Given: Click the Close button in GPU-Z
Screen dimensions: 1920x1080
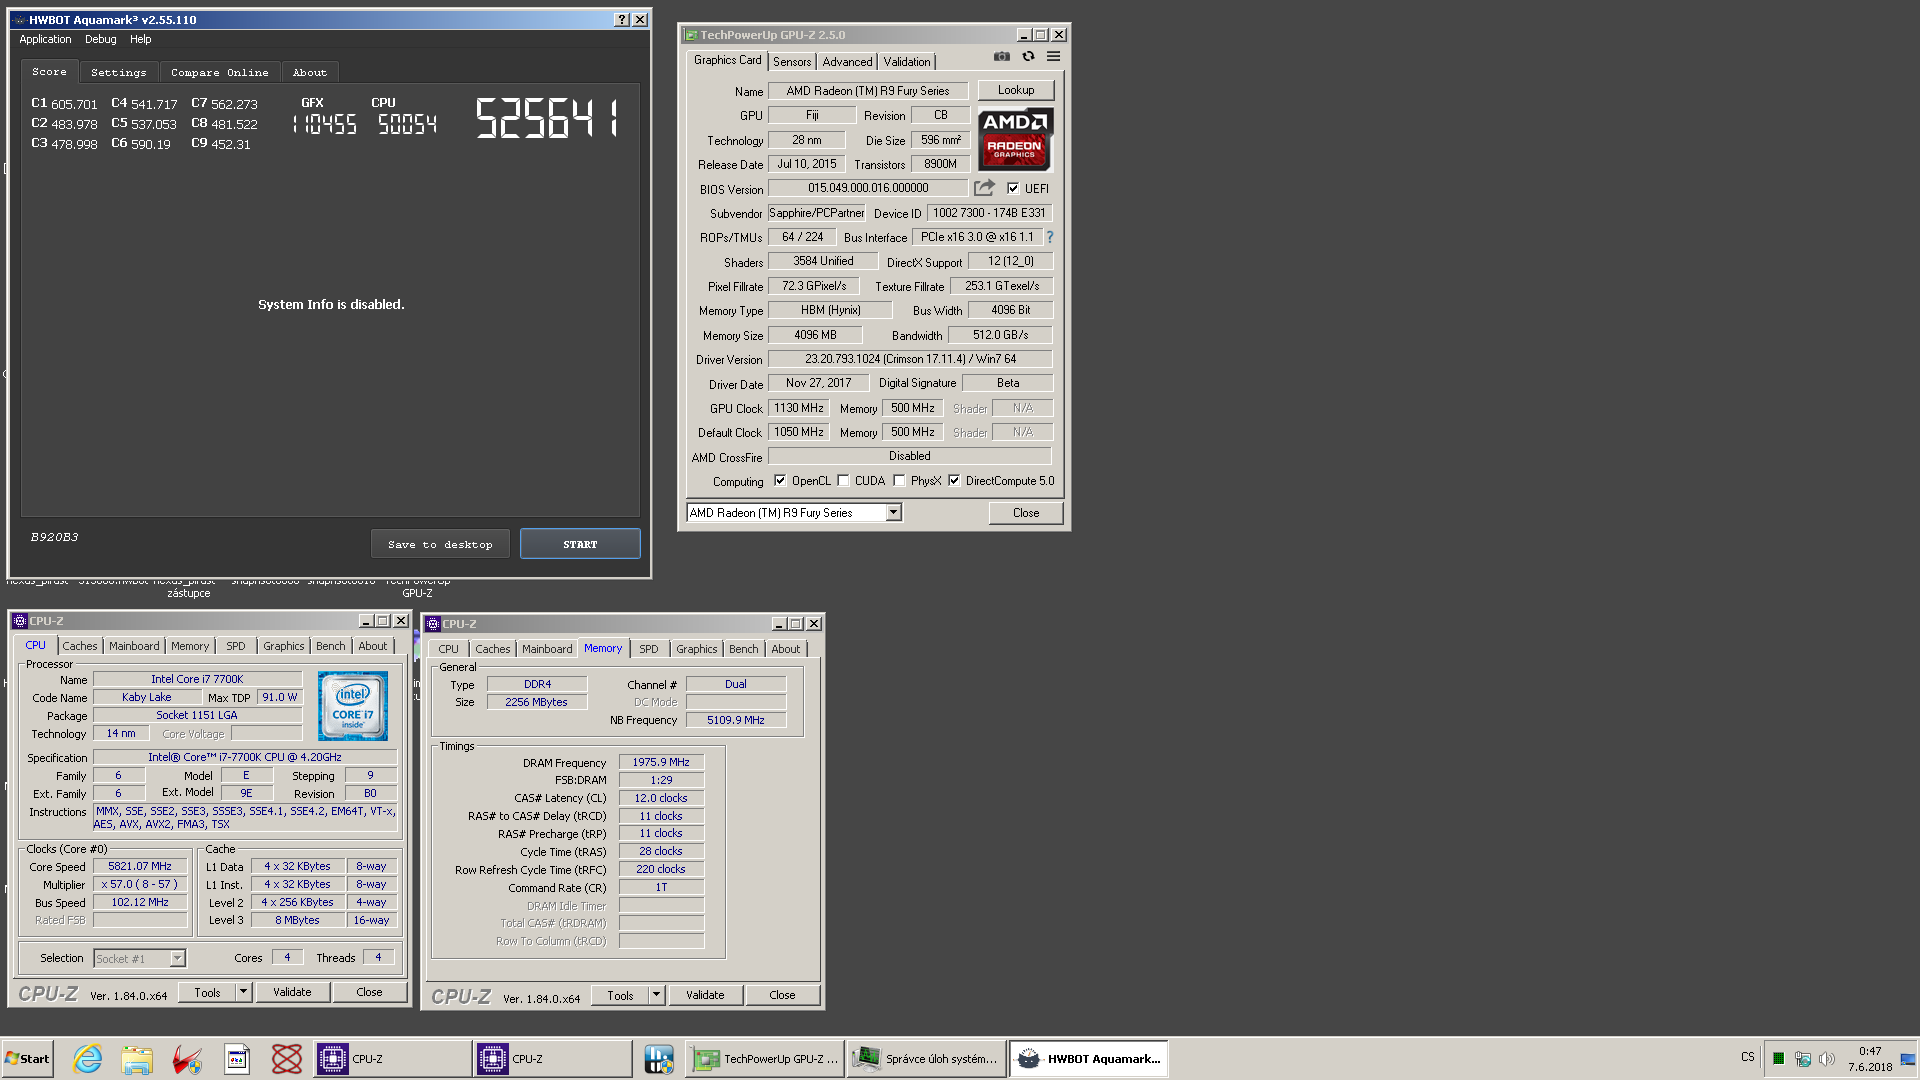Looking at the screenshot, I should pyautogui.click(x=1026, y=513).
